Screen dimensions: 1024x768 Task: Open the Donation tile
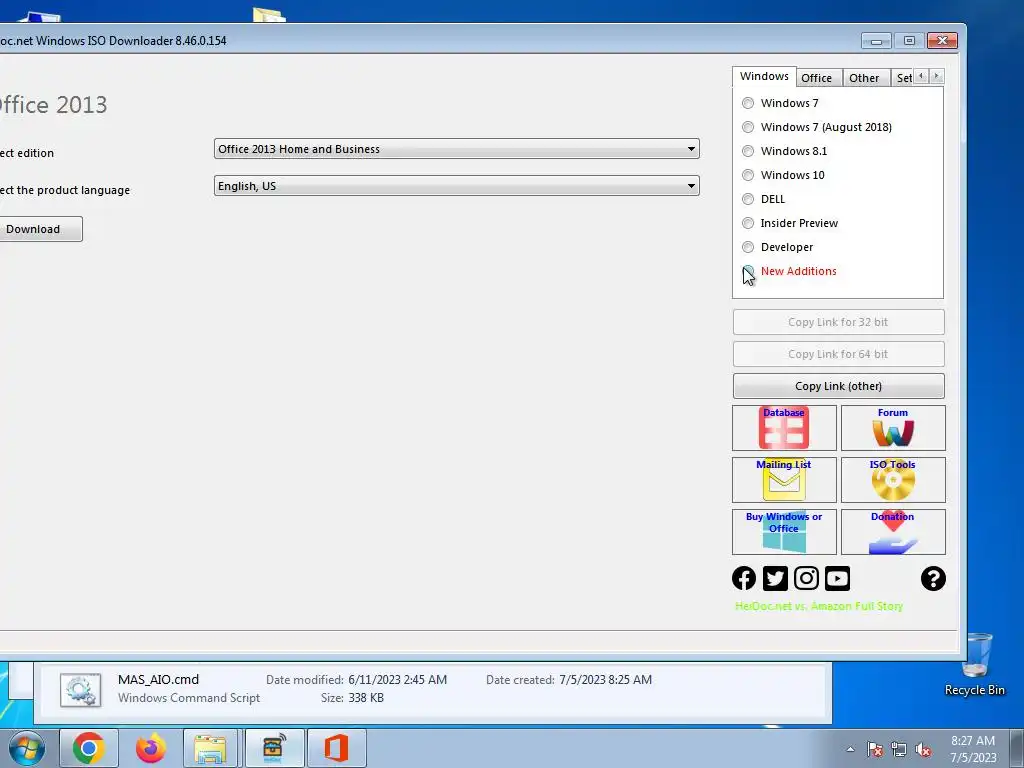[893, 532]
